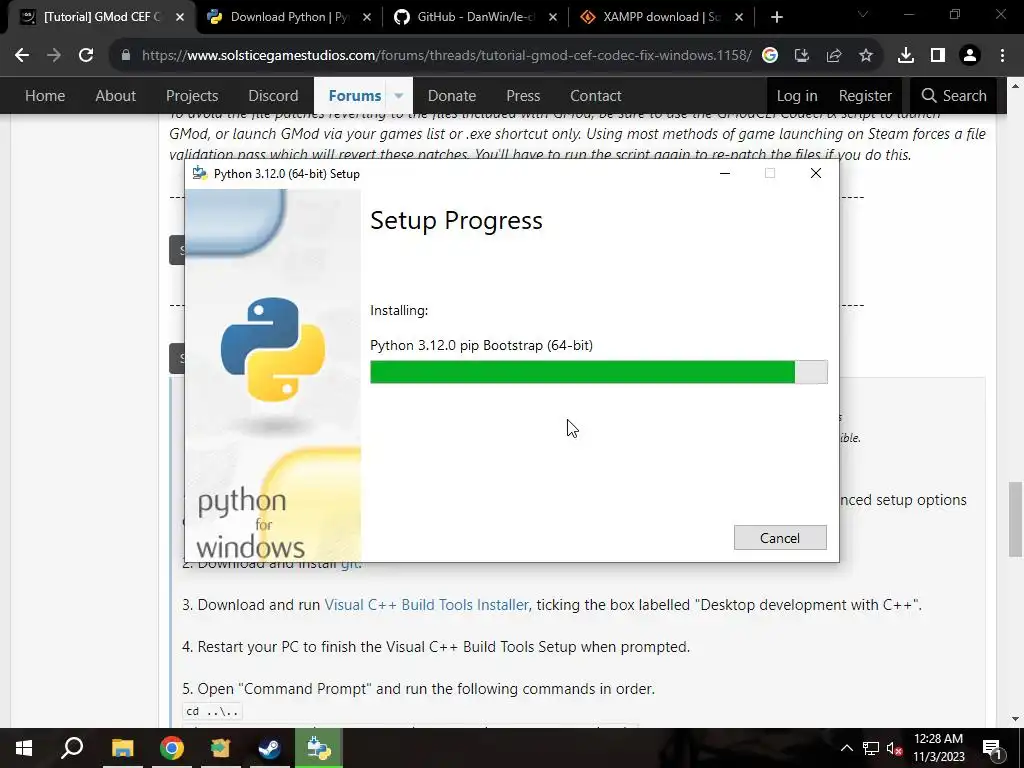Viewport: 1024px width, 768px height.
Task: Click Log in on the forum
Action: 797,95
